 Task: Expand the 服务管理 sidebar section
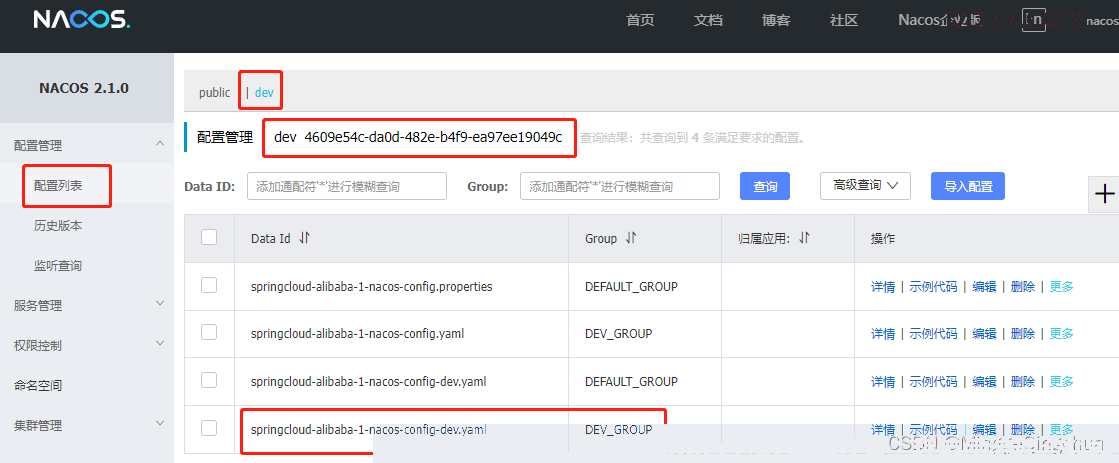click(x=160, y=304)
